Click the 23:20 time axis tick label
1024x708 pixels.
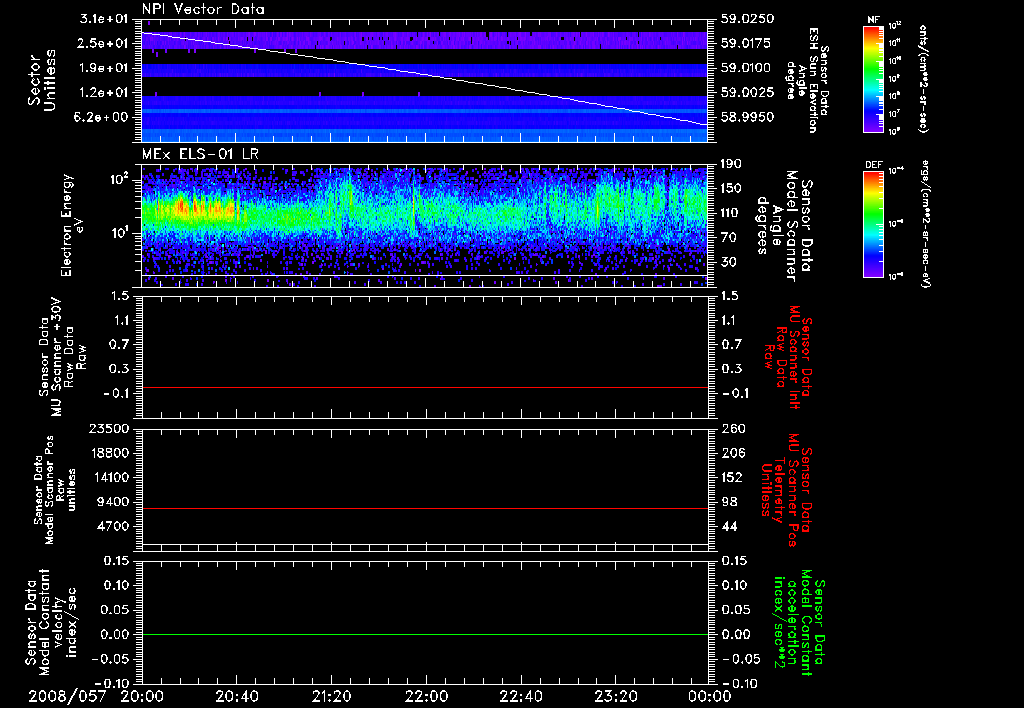coord(615,696)
